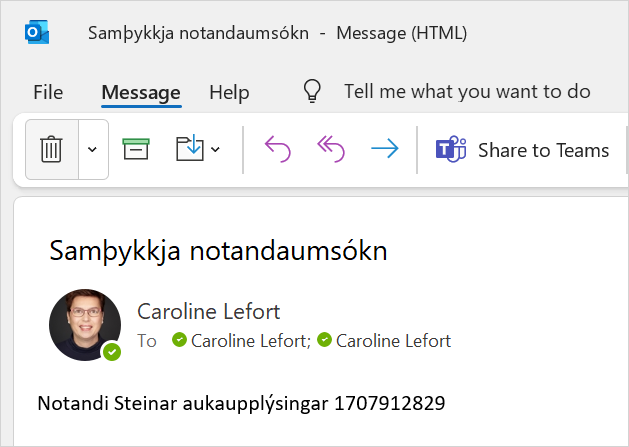Focus the 'Tell me what you want to do' box
This screenshot has height=447, width=629.
tap(467, 92)
